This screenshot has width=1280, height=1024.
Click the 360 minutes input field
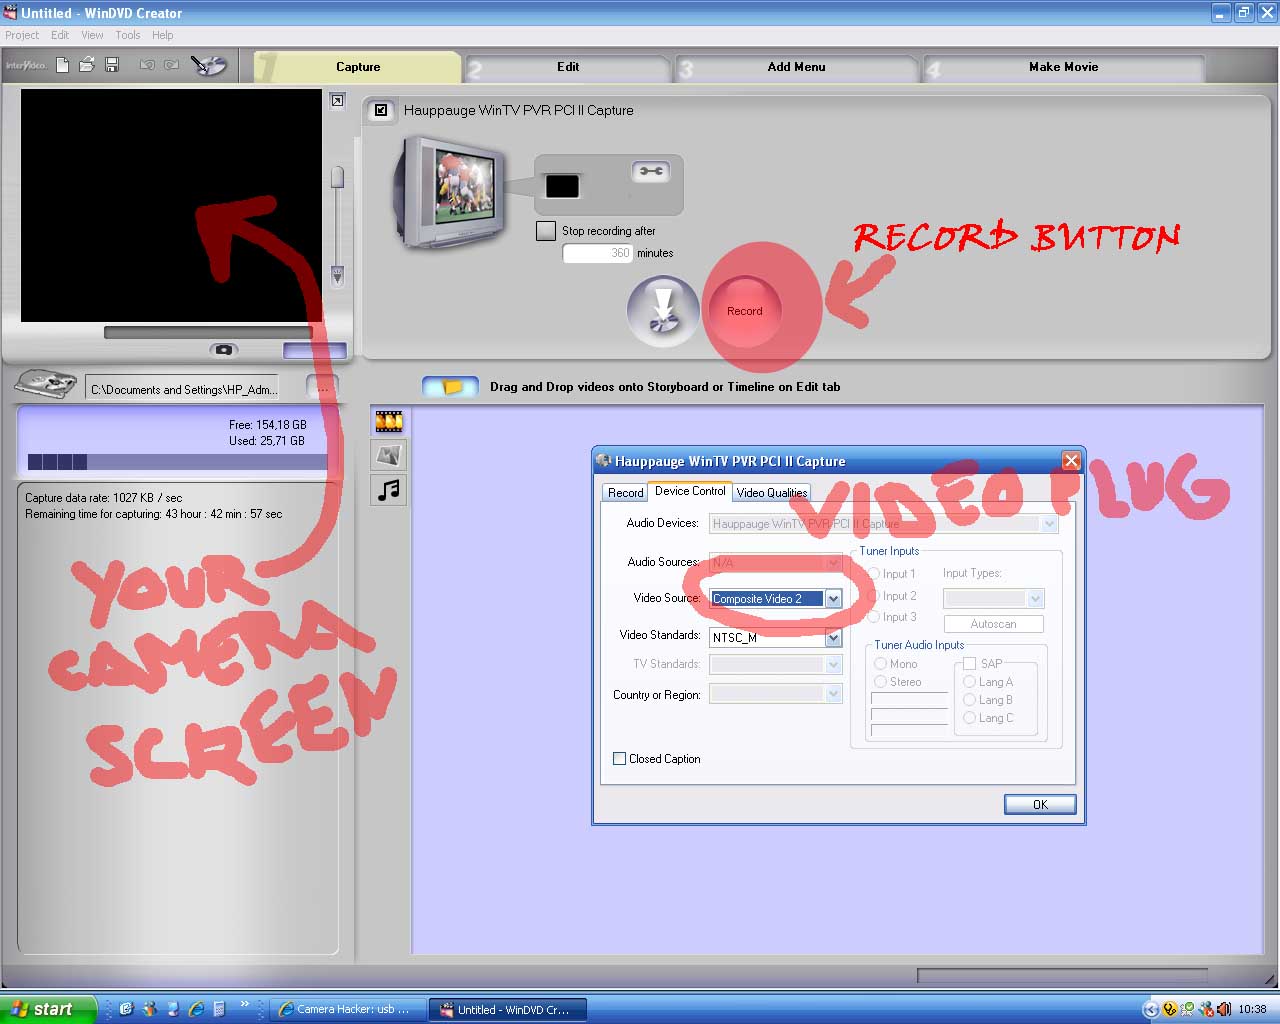[x=598, y=253]
